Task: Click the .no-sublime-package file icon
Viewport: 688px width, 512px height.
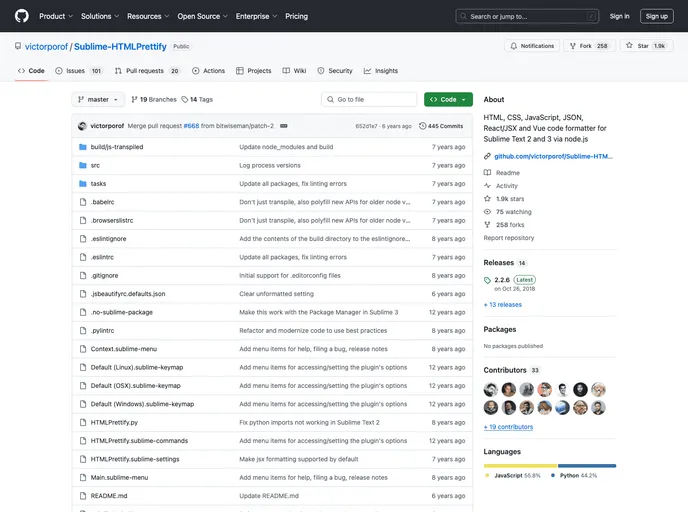Action: 83,312
